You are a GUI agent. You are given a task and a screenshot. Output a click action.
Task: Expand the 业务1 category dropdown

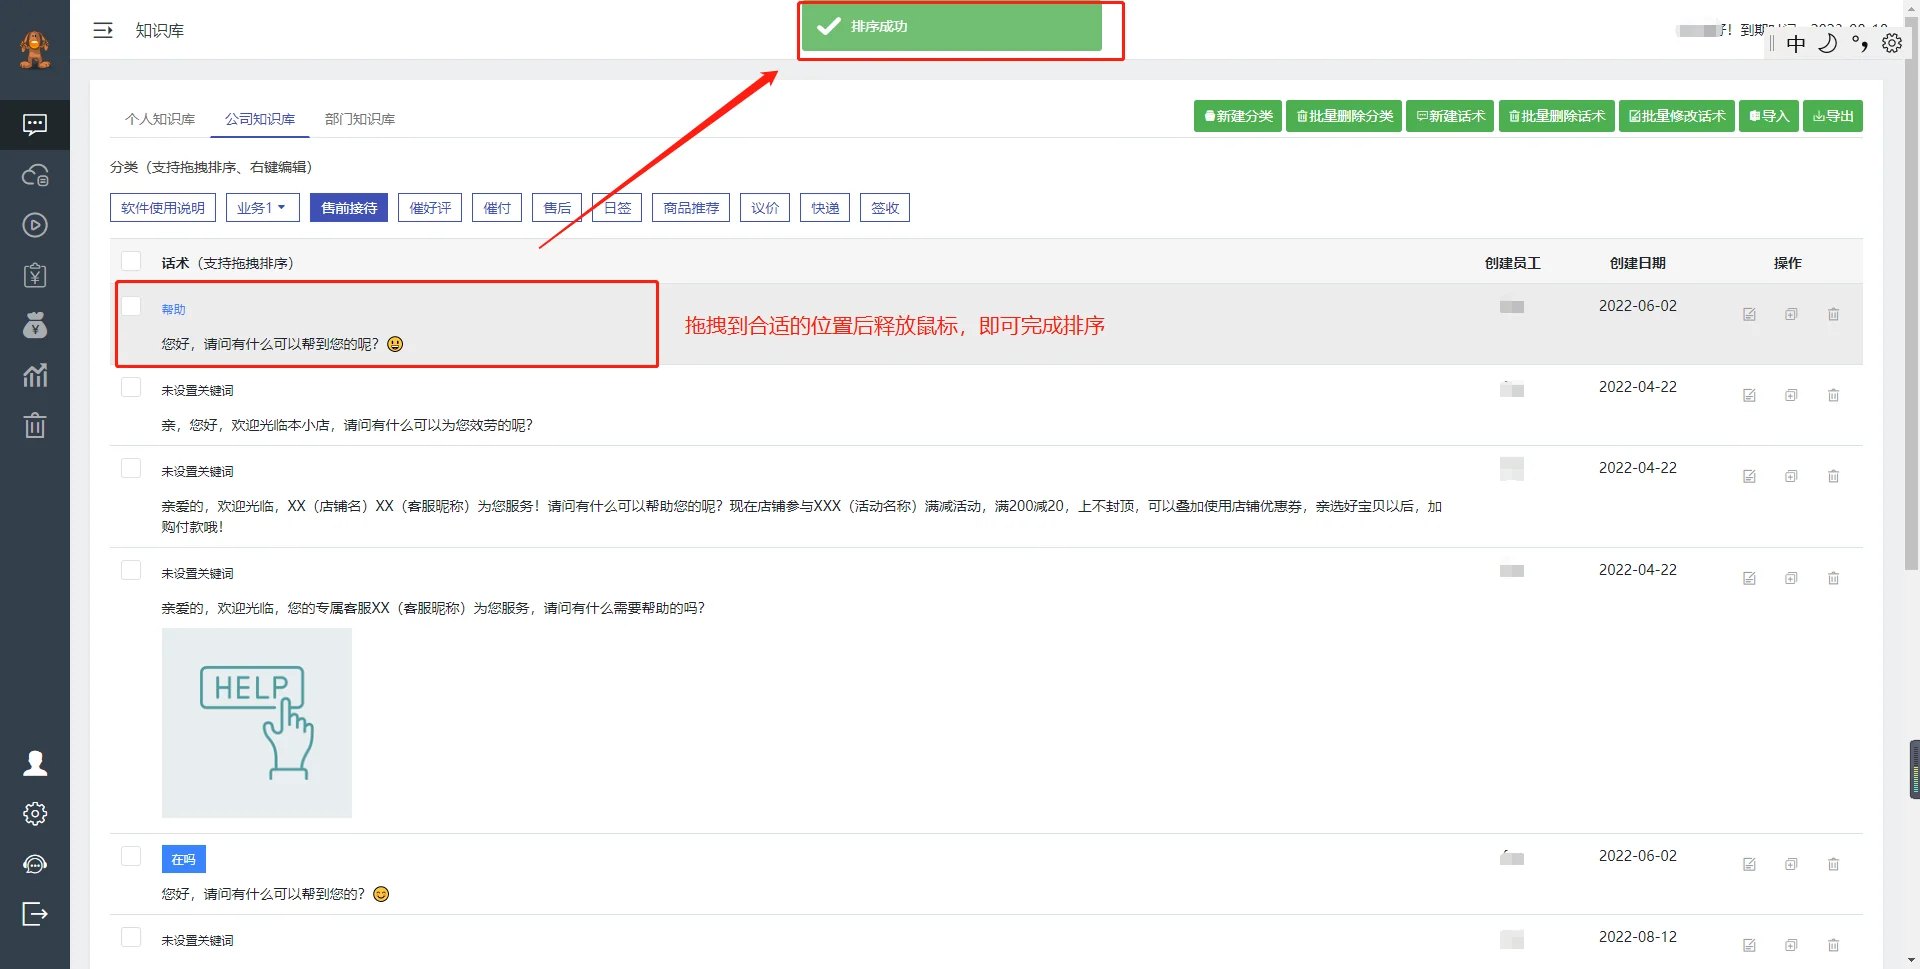pyautogui.click(x=262, y=208)
